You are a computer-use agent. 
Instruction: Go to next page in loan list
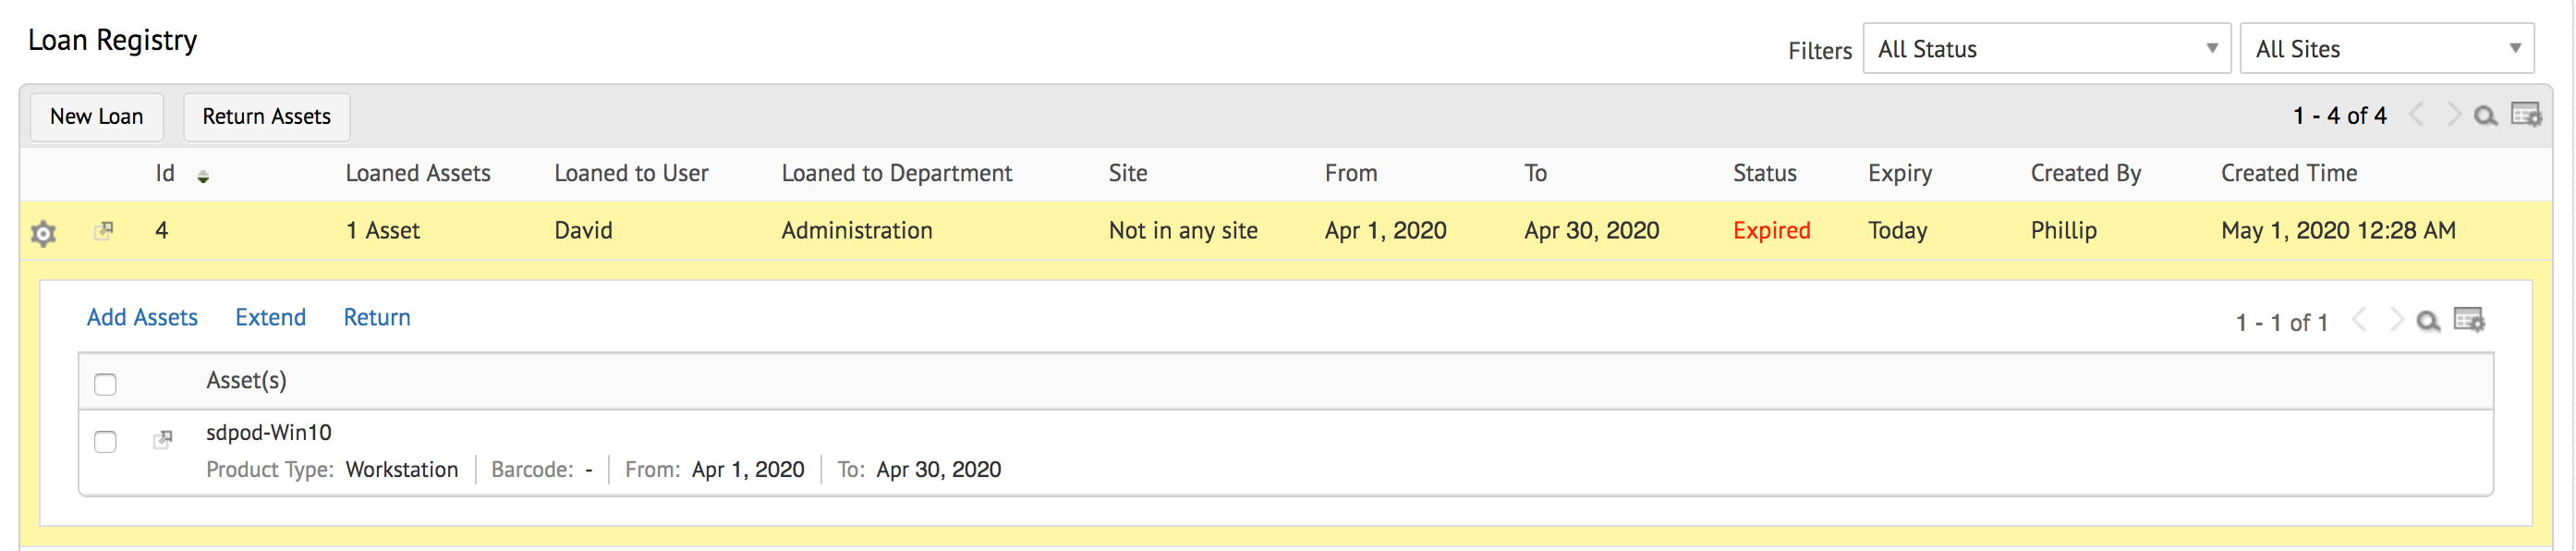pos(2453,116)
